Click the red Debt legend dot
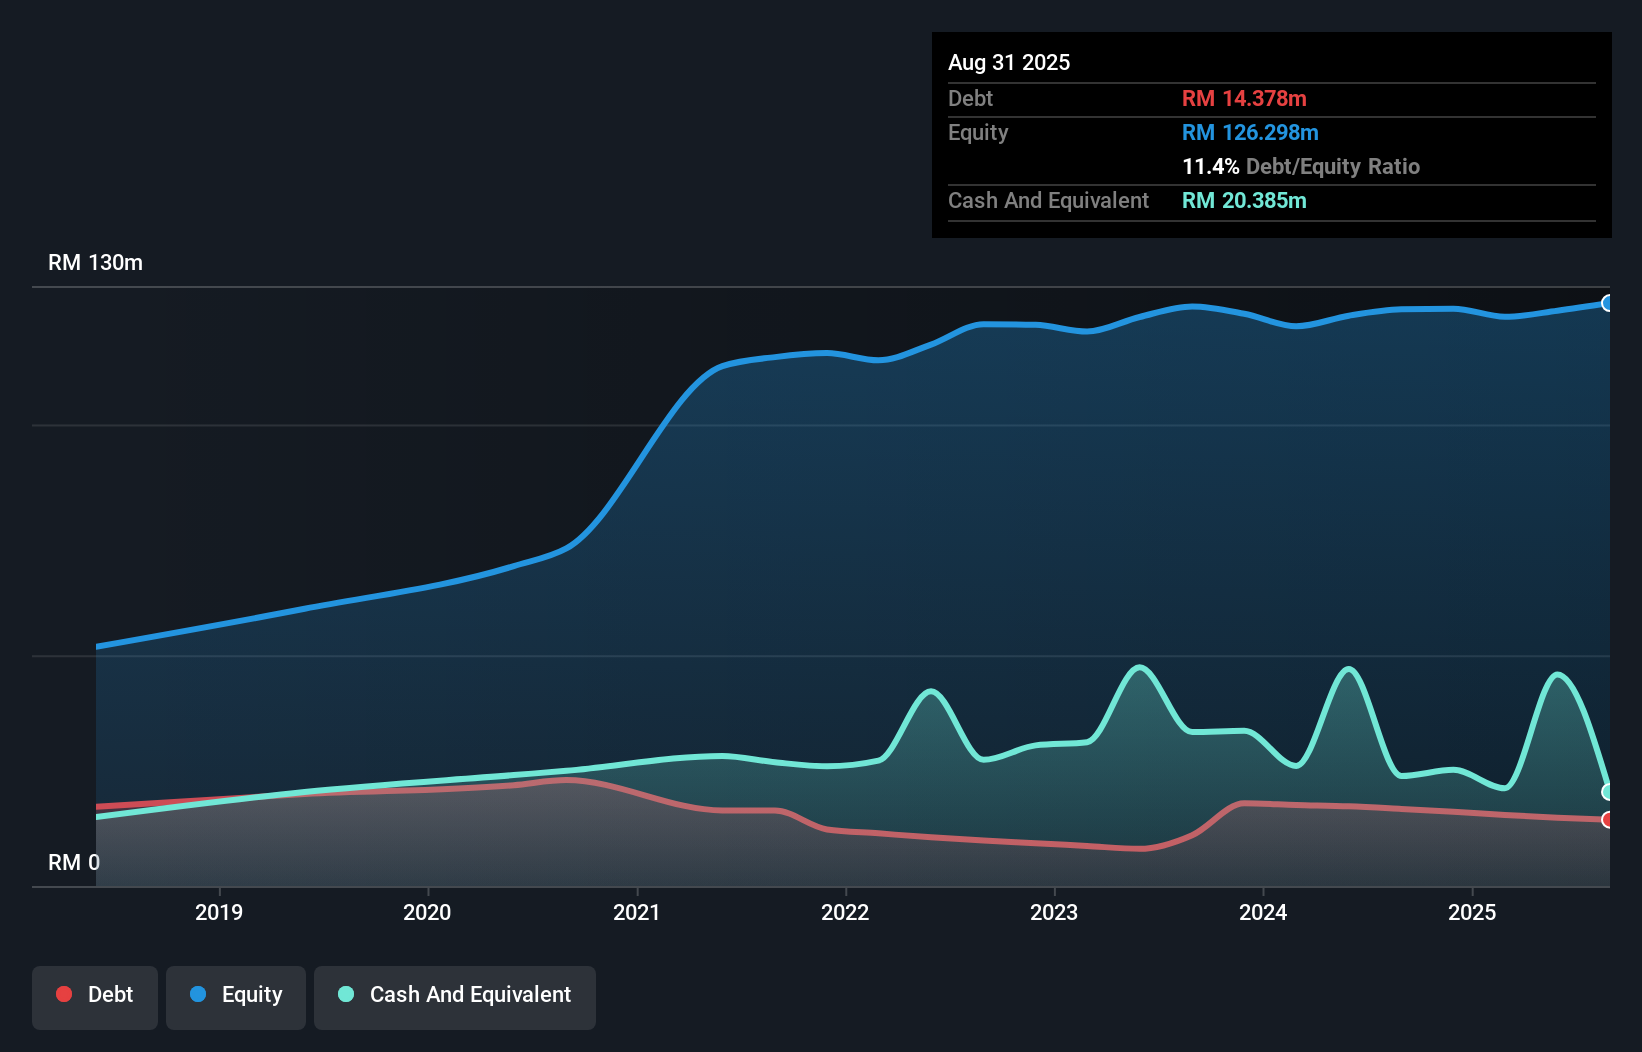1642x1052 pixels. tap(64, 994)
